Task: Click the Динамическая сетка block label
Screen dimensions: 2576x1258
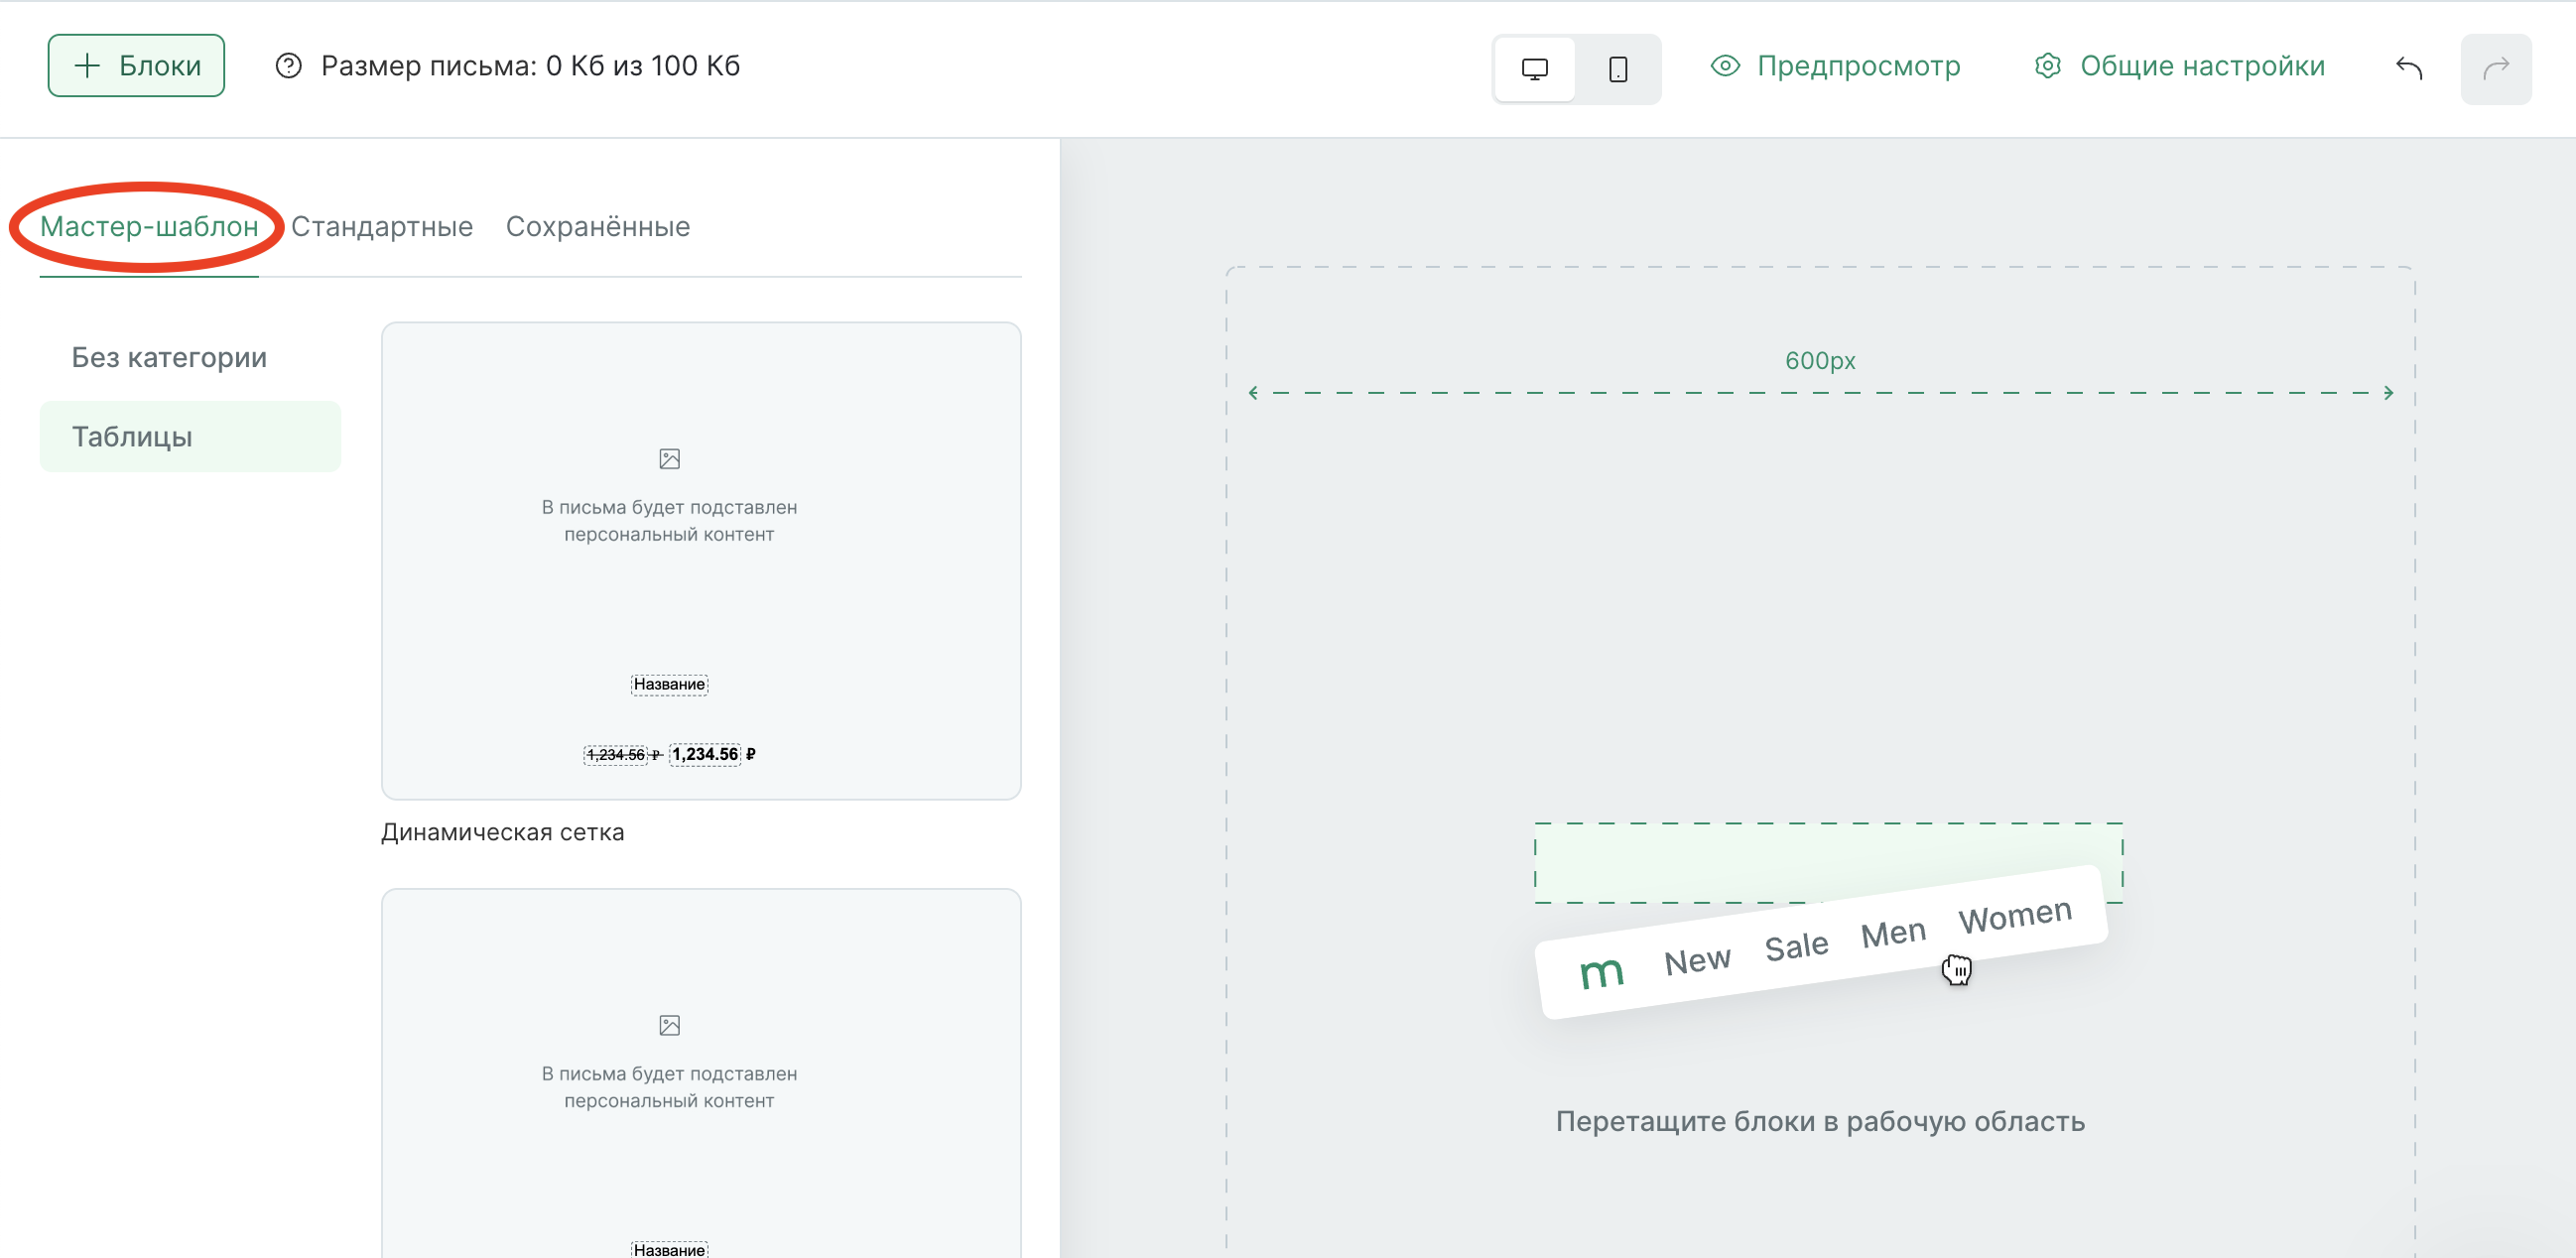Action: point(502,832)
